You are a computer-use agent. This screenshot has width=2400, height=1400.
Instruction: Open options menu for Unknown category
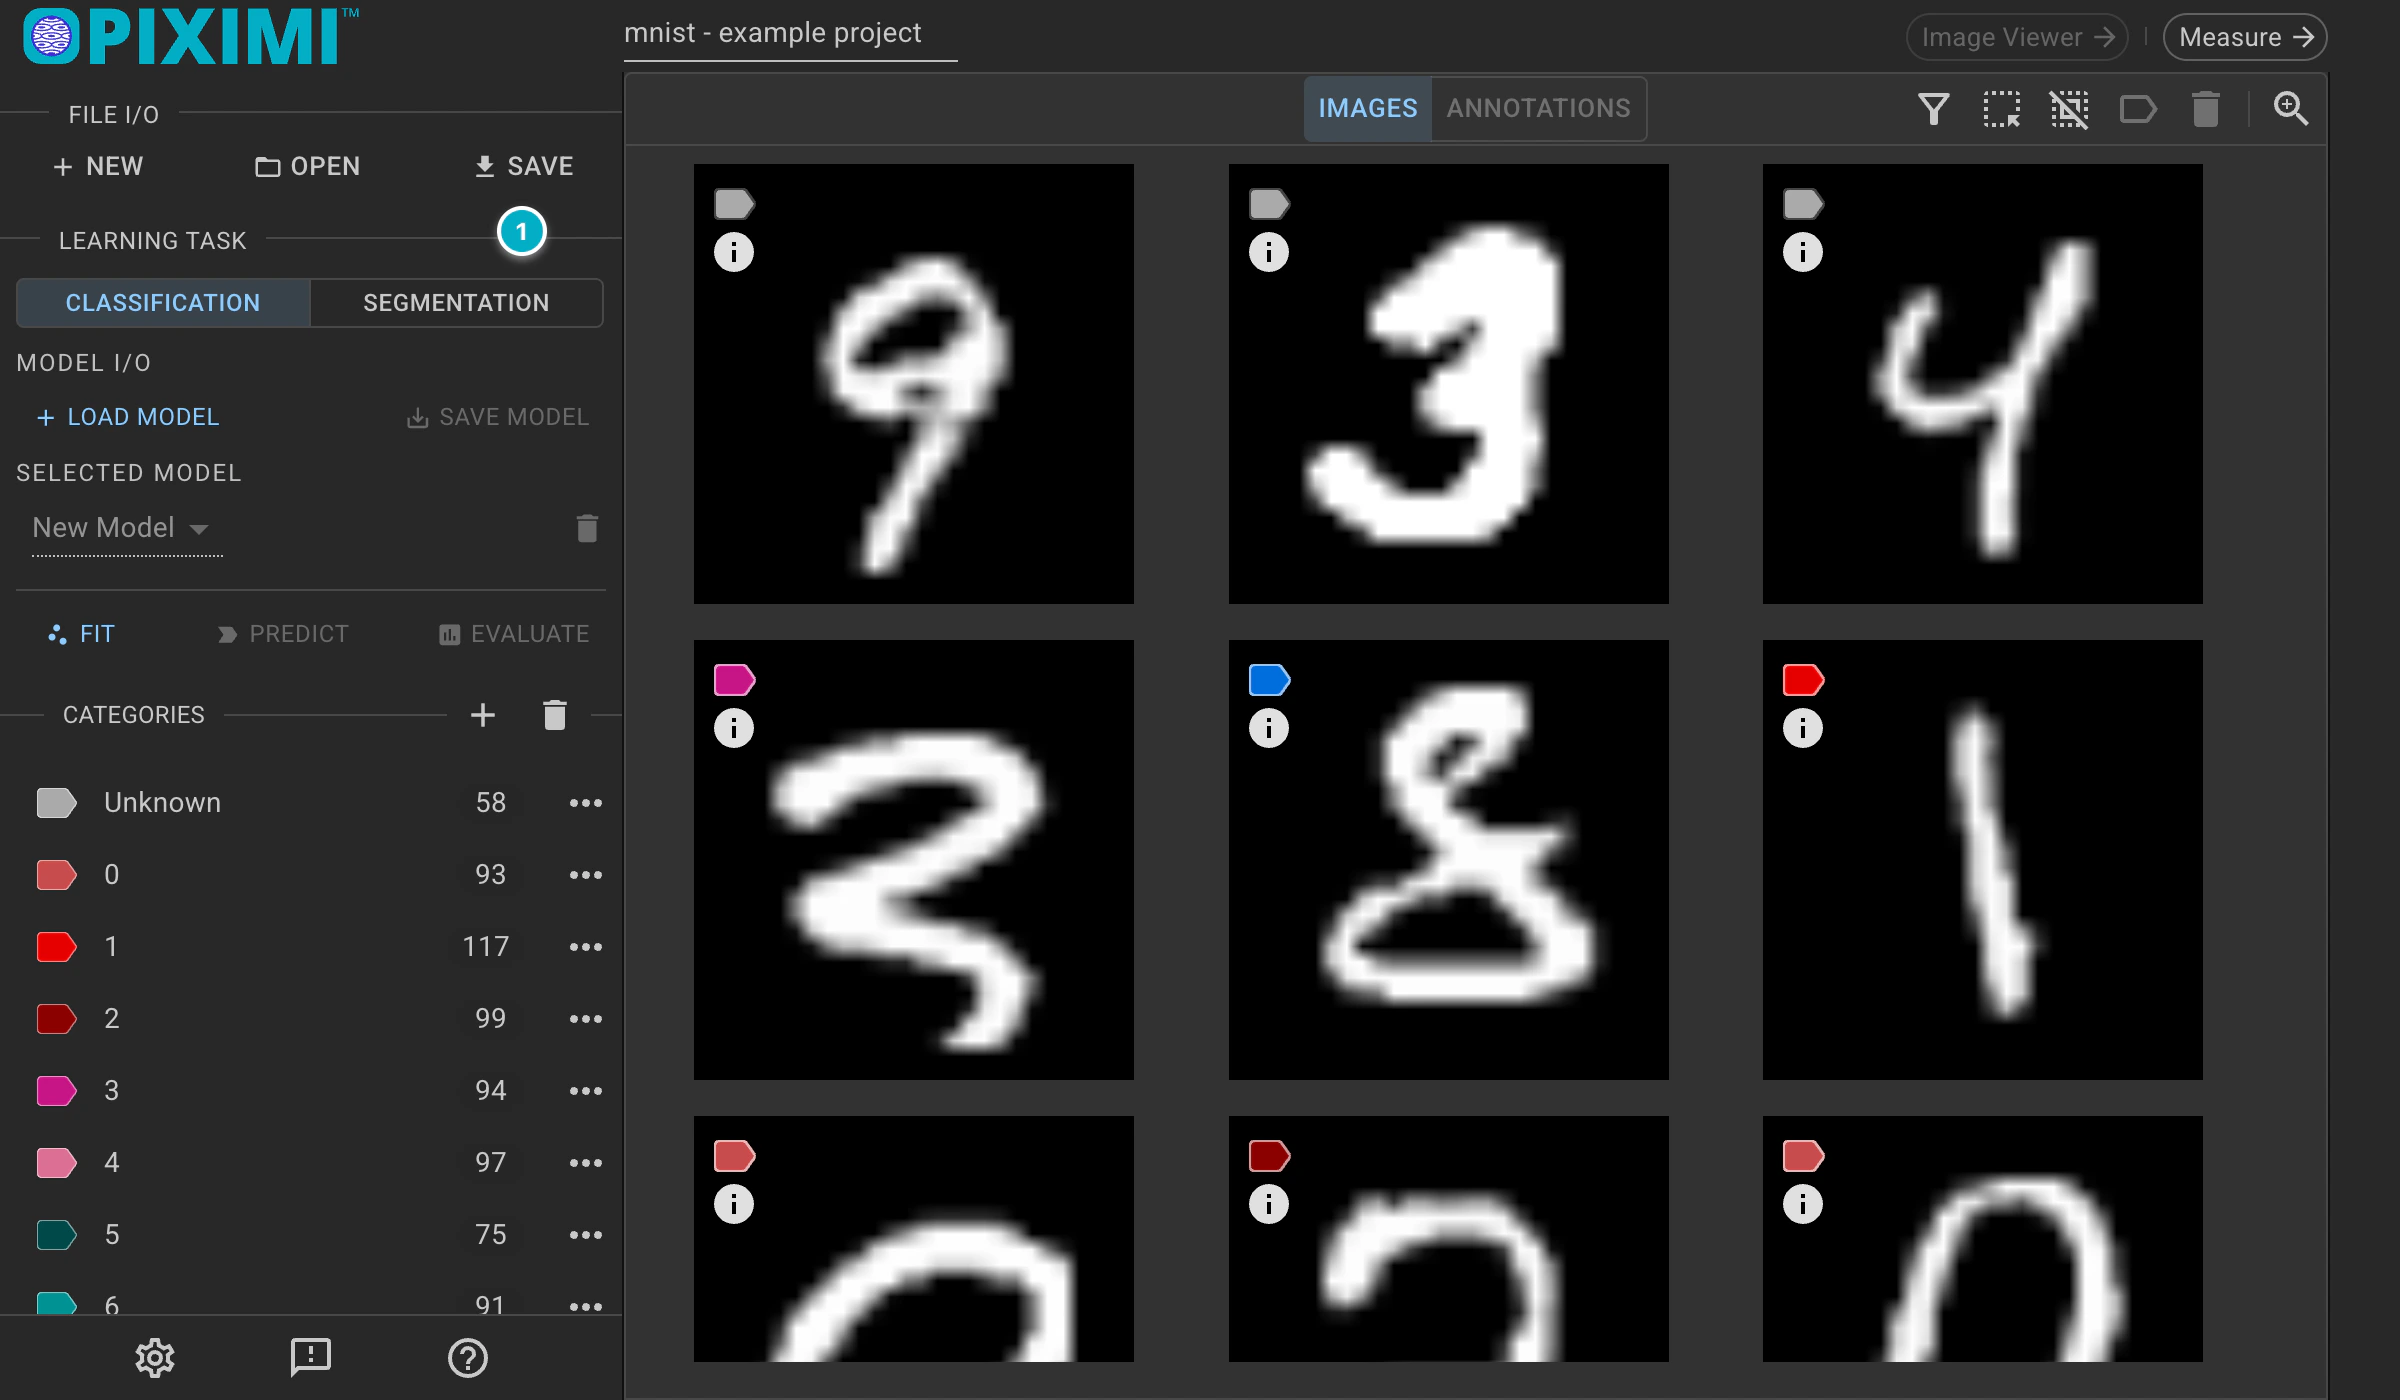(x=586, y=803)
